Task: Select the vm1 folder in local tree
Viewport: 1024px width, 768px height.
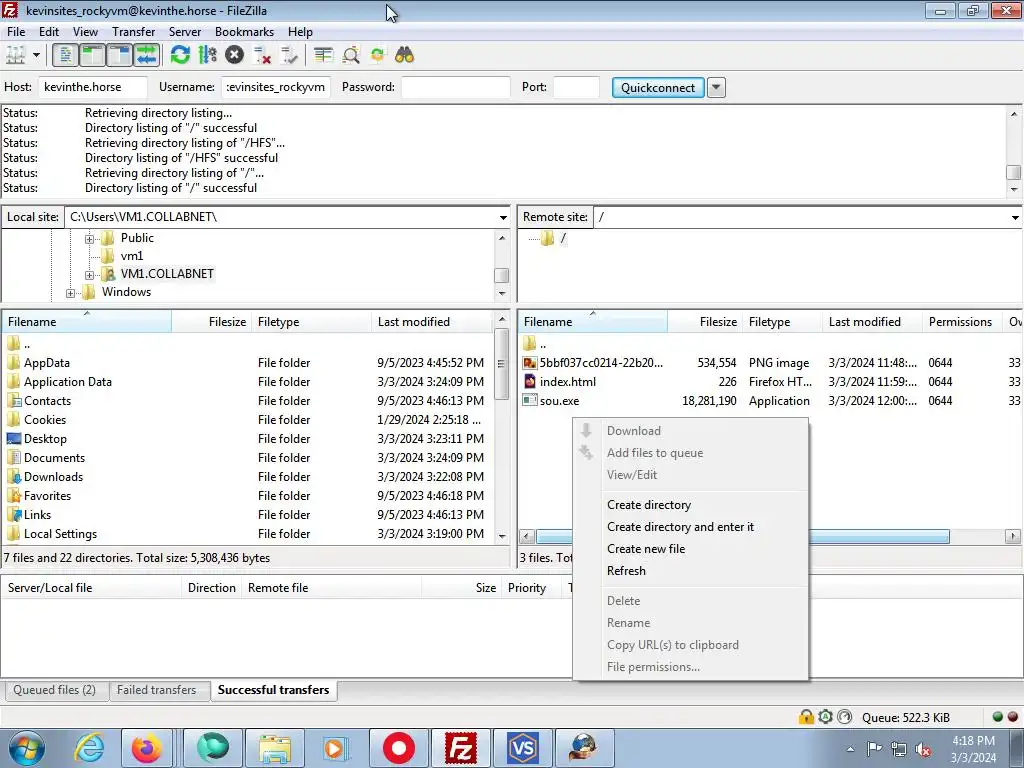Action: coord(131,256)
